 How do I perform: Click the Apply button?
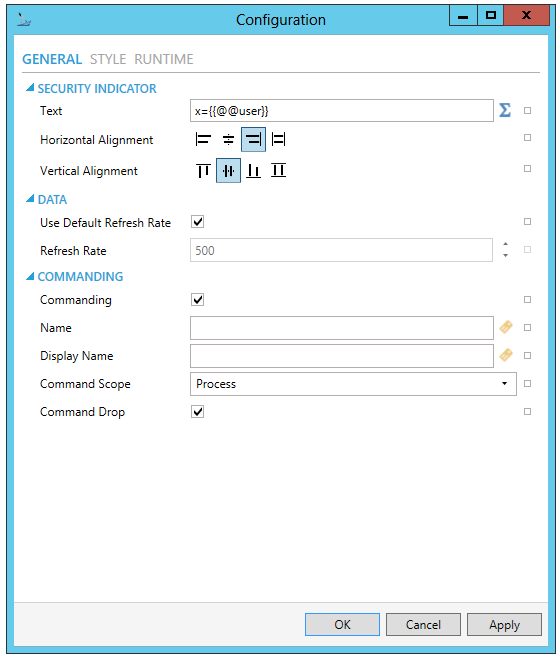(504, 625)
